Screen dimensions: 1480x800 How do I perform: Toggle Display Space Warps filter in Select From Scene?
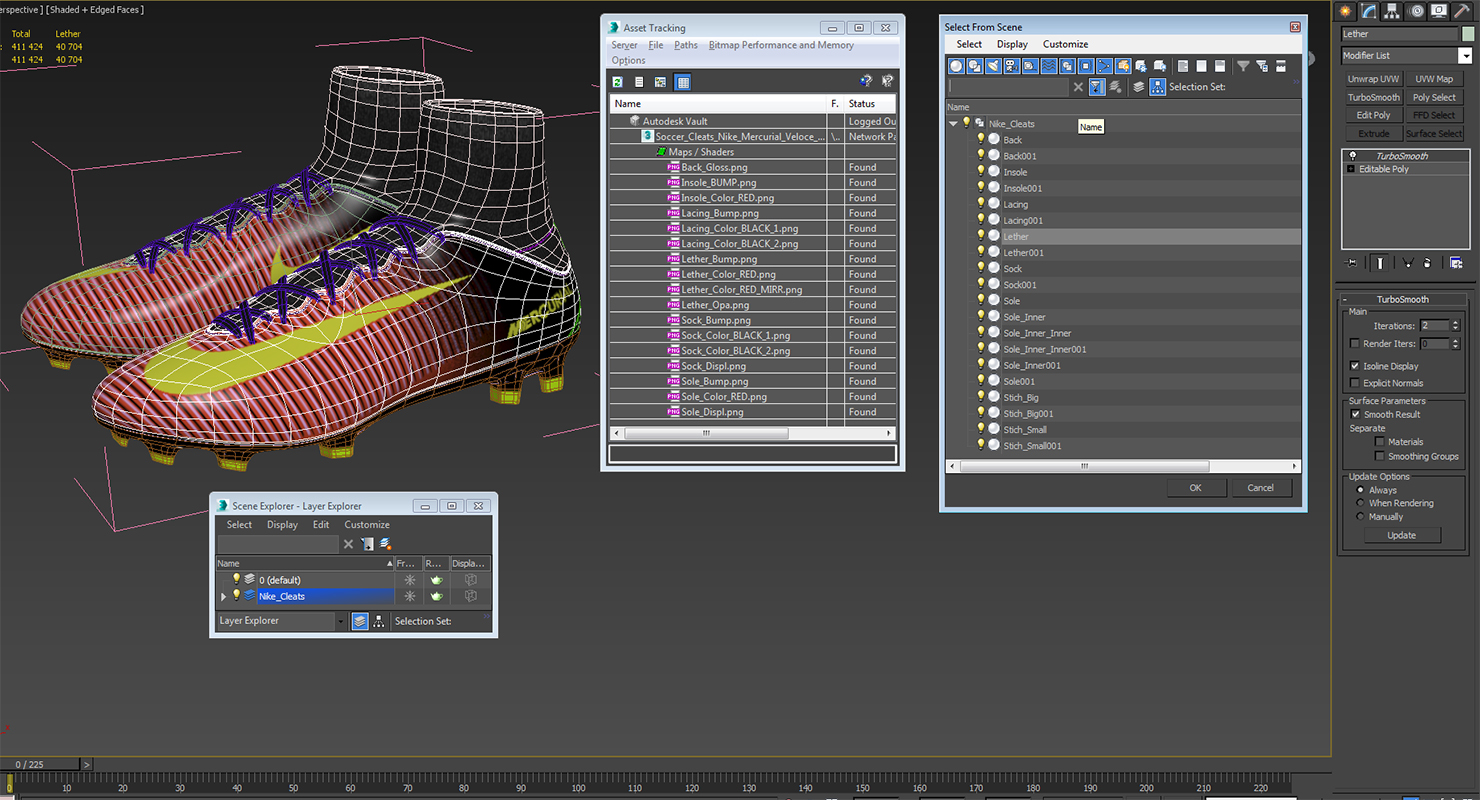(1048, 66)
